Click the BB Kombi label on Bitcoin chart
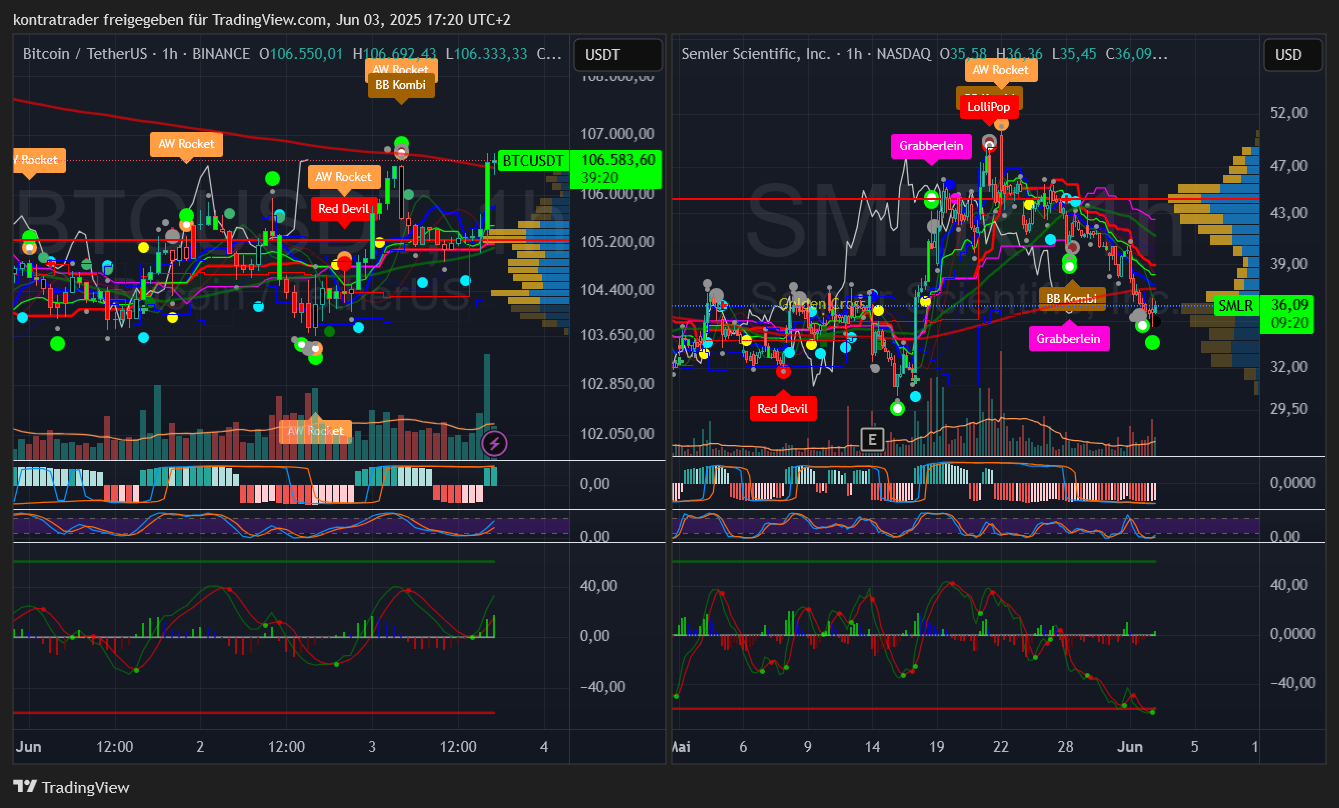The image size is (1339, 808). pos(401,86)
